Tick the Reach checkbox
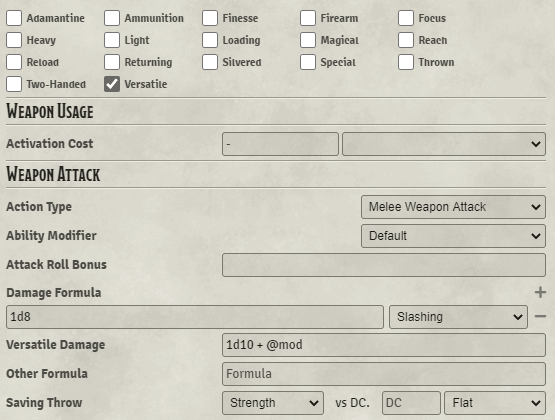 tap(406, 40)
